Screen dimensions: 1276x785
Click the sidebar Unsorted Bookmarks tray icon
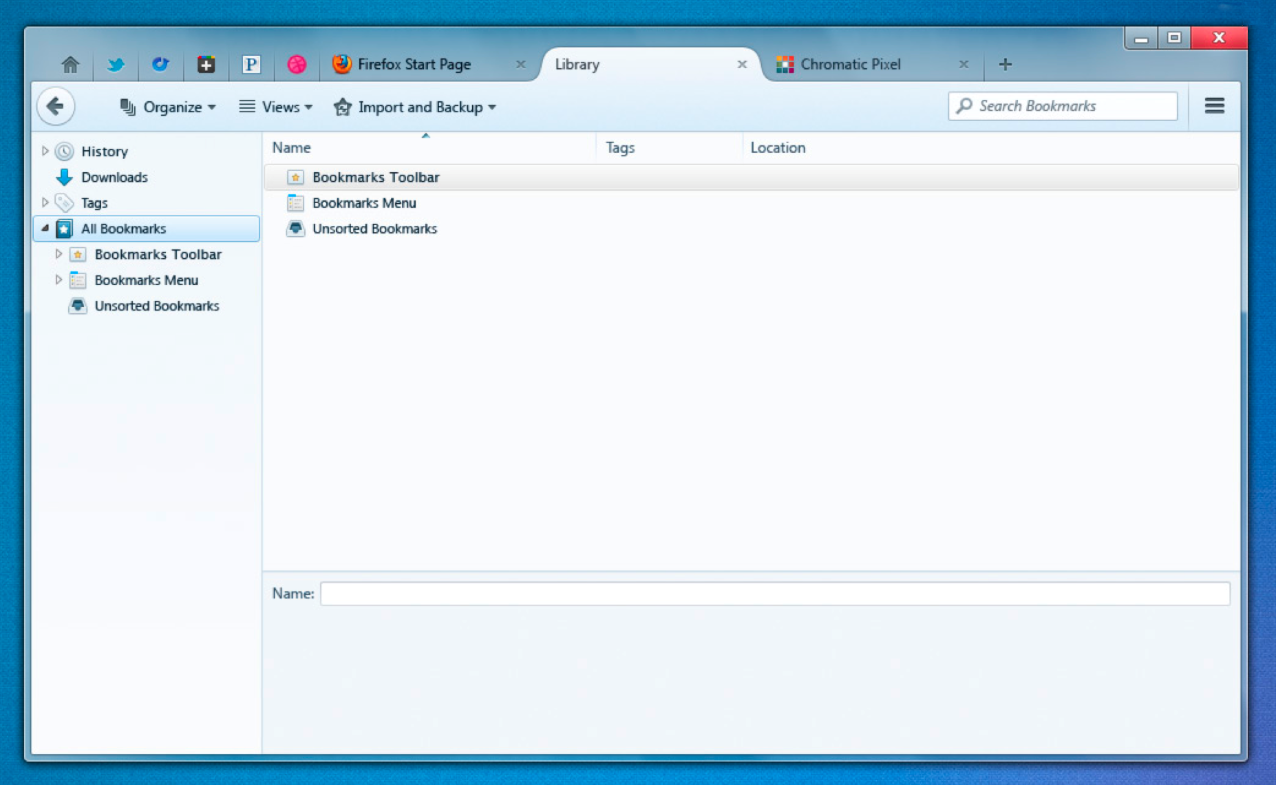78,306
